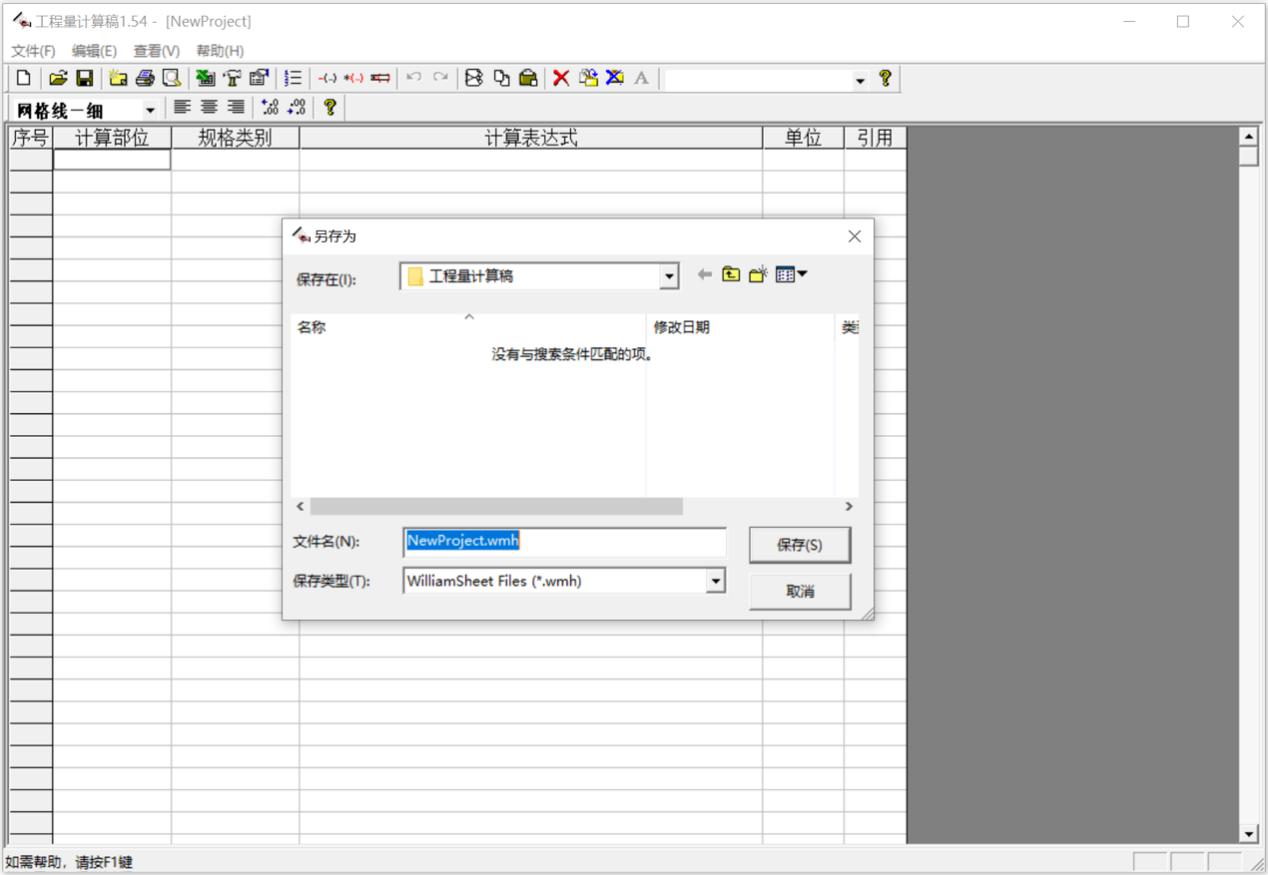Open the view menu icon in dialog
The width and height of the screenshot is (1268, 875).
[791, 274]
